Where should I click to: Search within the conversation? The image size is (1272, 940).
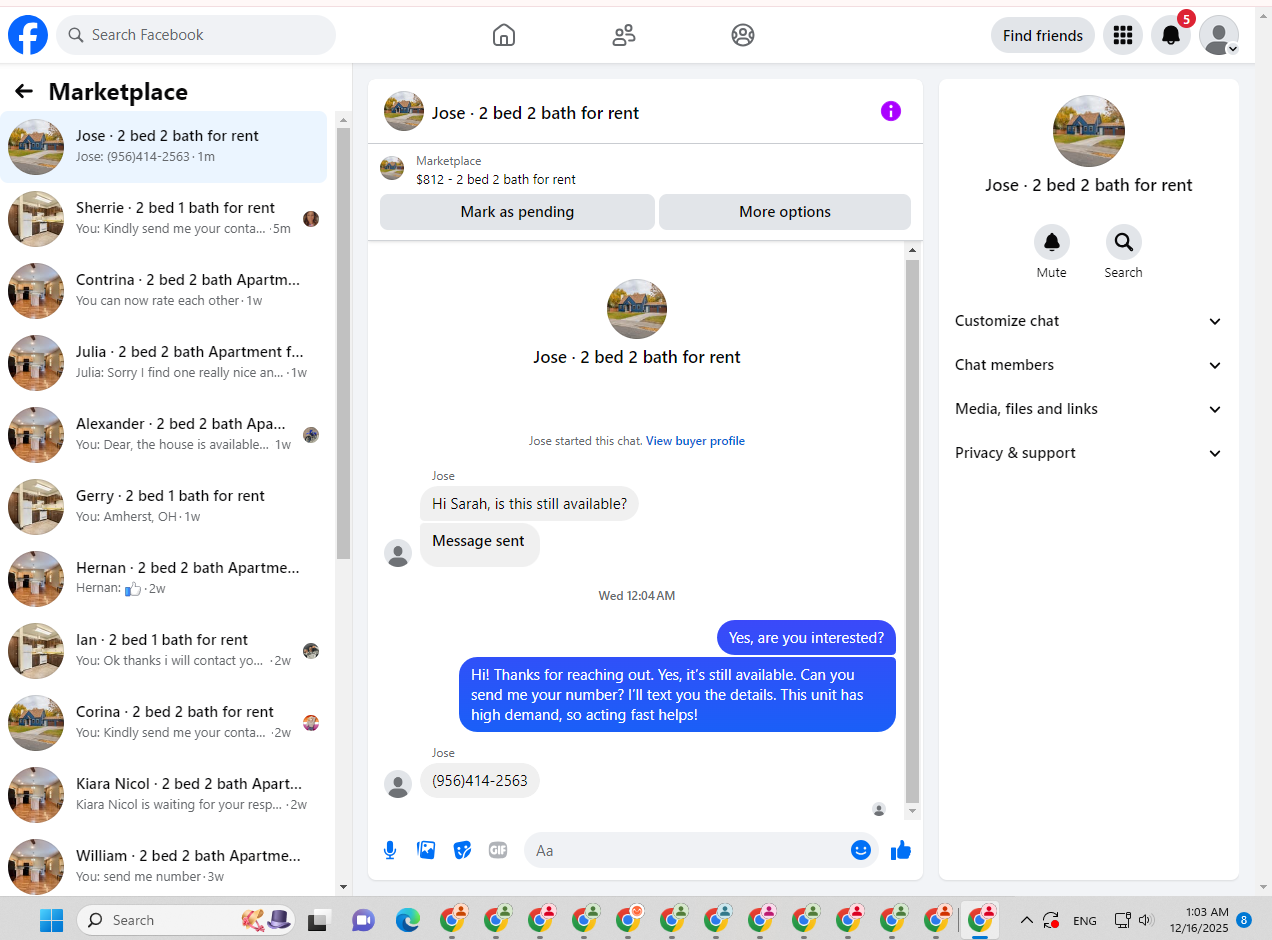coord(1124,242)
